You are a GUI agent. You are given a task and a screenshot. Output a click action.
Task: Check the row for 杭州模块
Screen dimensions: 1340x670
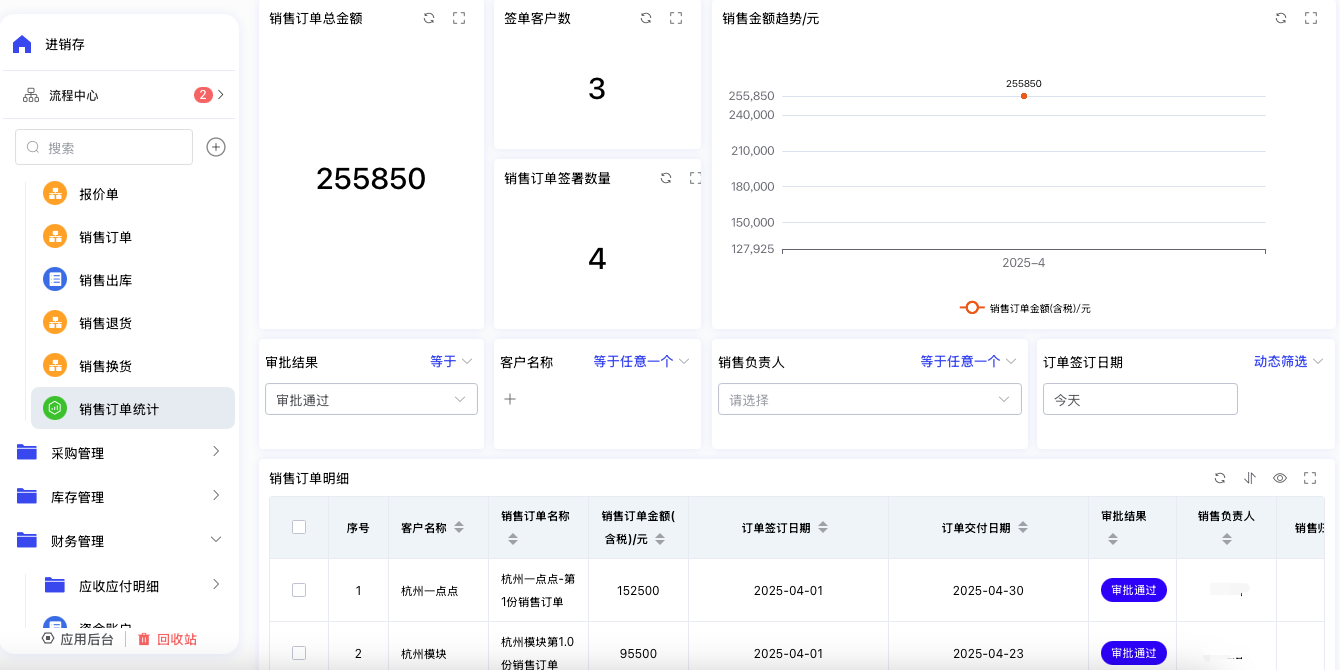(x=299, y=653)
